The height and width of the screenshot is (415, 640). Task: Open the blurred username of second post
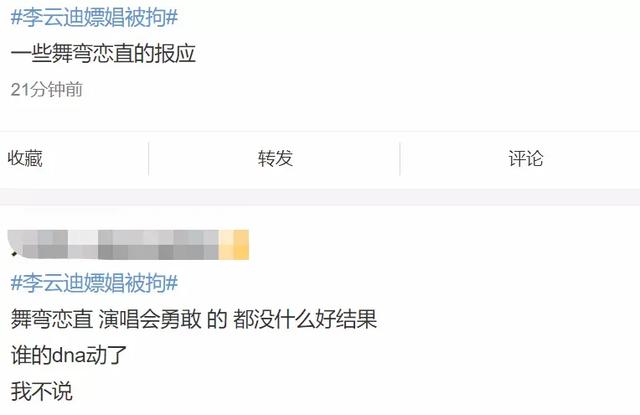pos(114,245)
